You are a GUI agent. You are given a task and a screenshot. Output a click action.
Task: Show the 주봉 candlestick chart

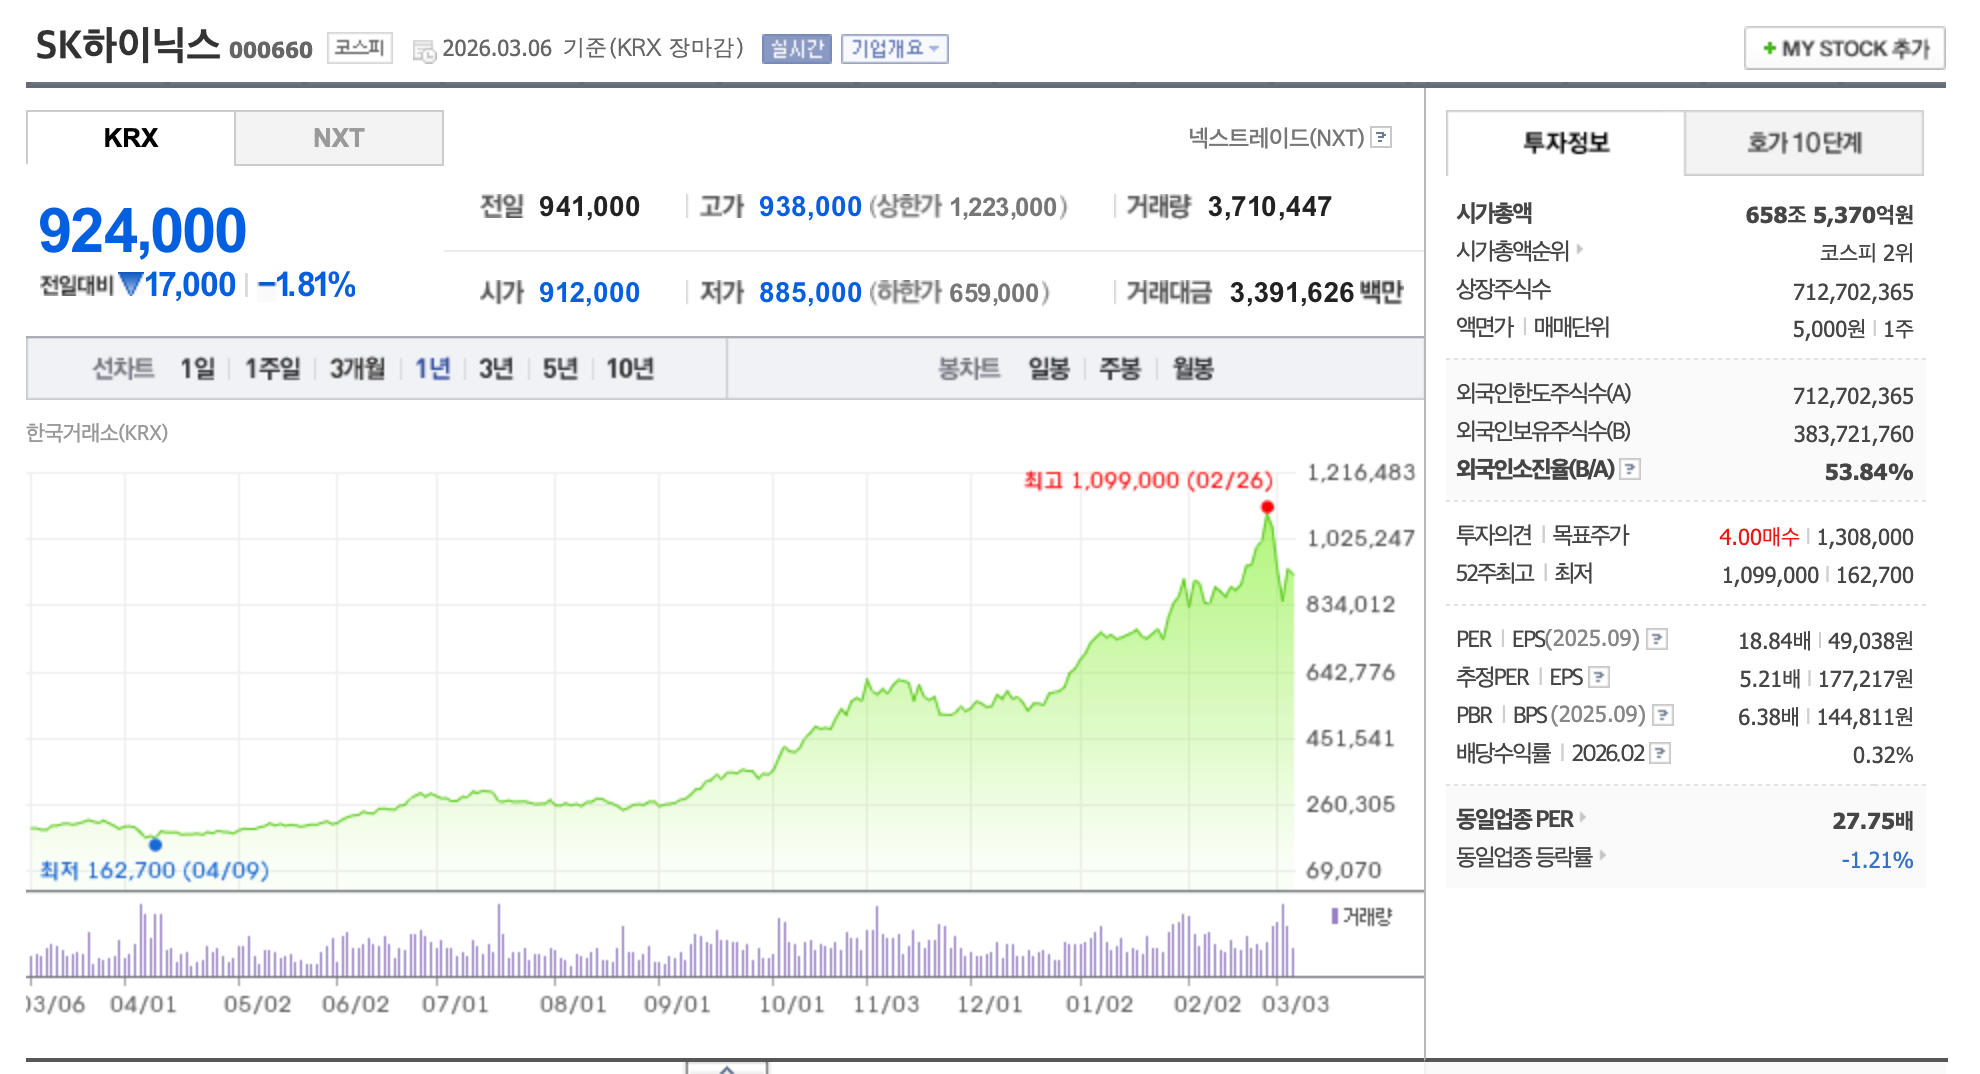[x=1120, y=369]
